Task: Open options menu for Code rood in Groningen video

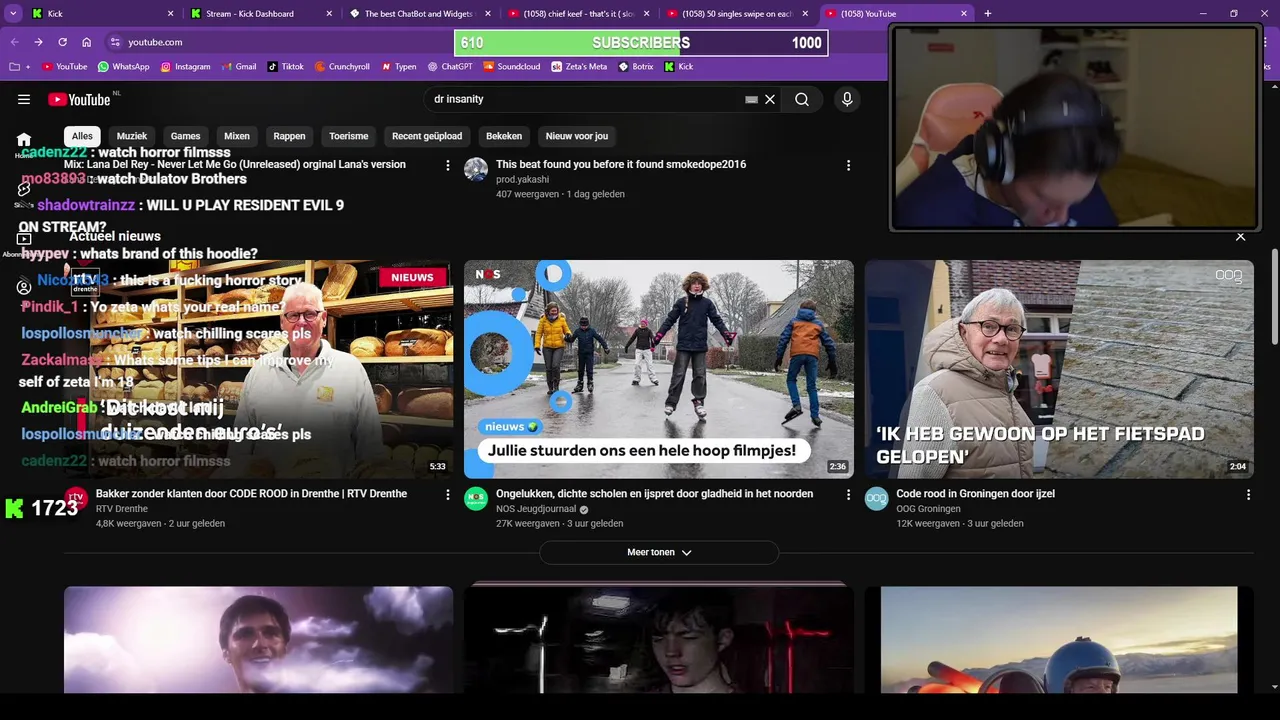Action: coord(1248,494)
